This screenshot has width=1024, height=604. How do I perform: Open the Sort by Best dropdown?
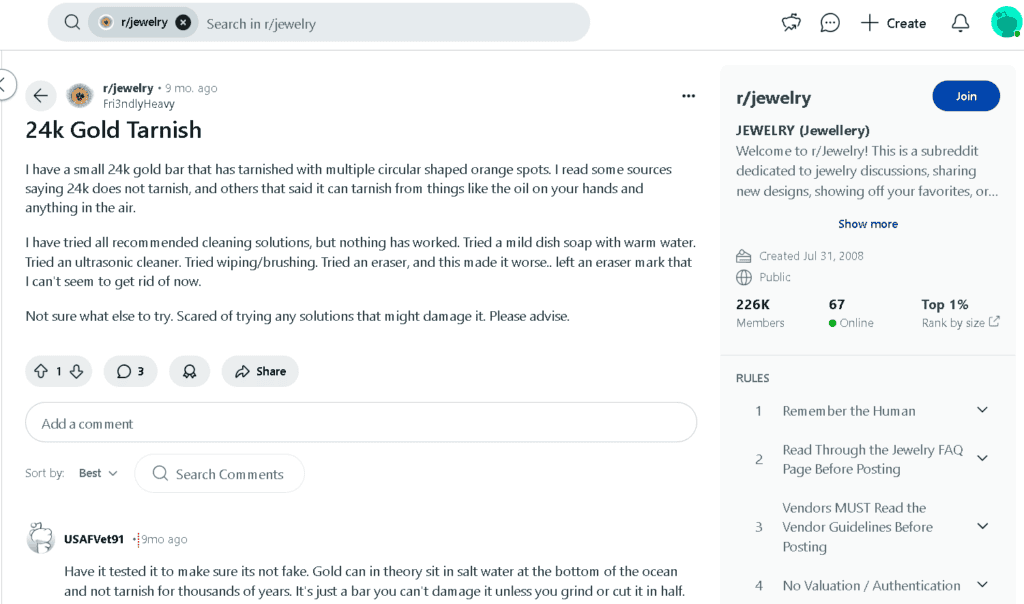[98, 473]
